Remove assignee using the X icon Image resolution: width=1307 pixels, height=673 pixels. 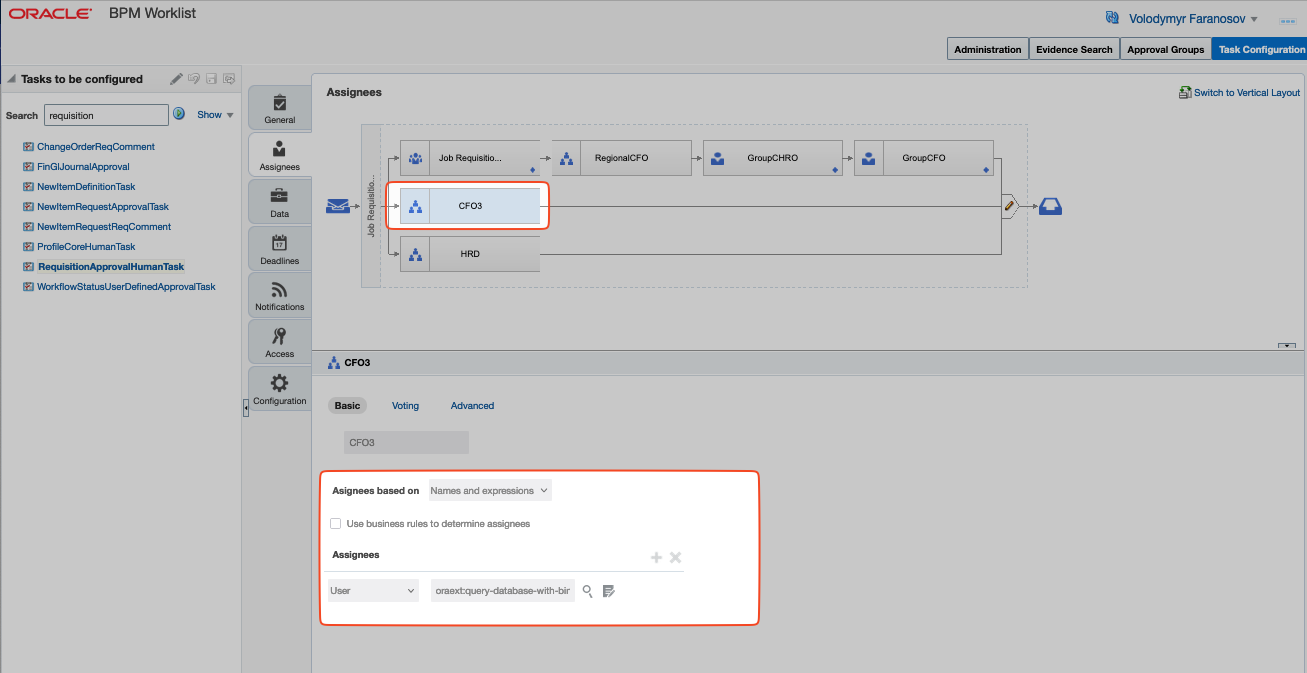click(675, 558)
